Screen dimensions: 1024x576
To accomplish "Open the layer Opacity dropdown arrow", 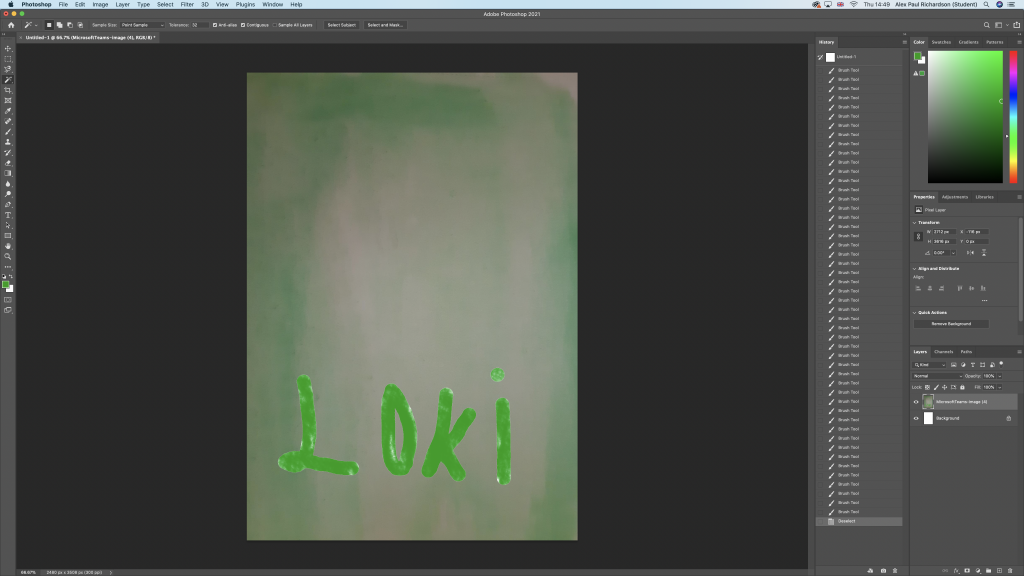I will pyautogui.click(x=1000, y=376).
